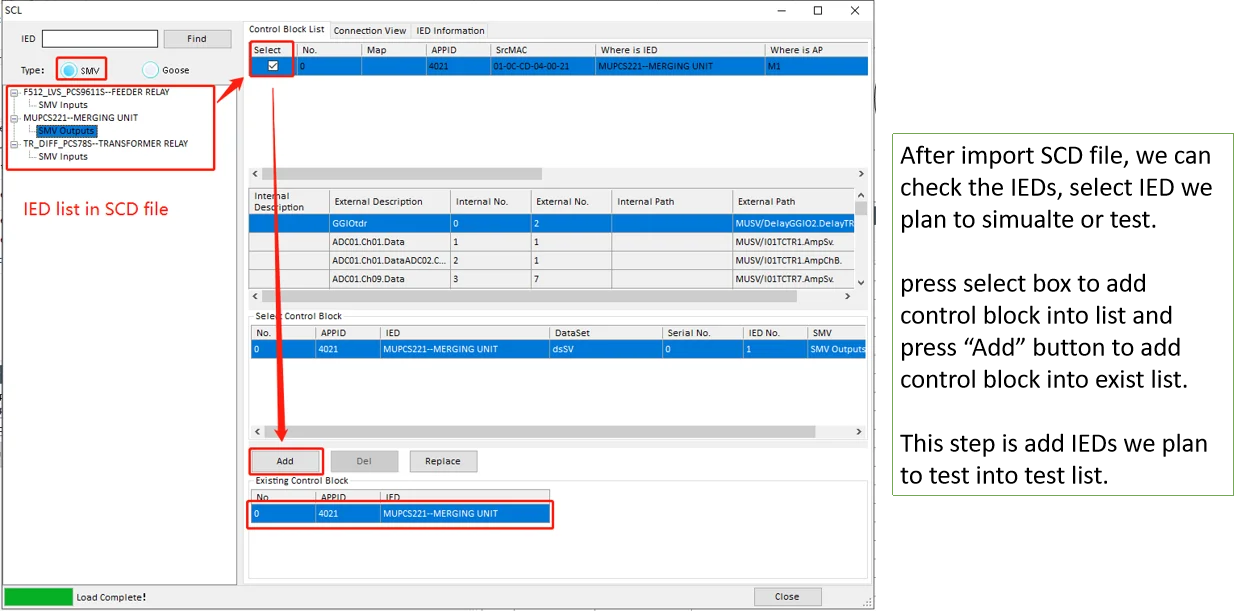The image size is (1235, 612).
Task: Click the Add button
Action: (285, 462)
